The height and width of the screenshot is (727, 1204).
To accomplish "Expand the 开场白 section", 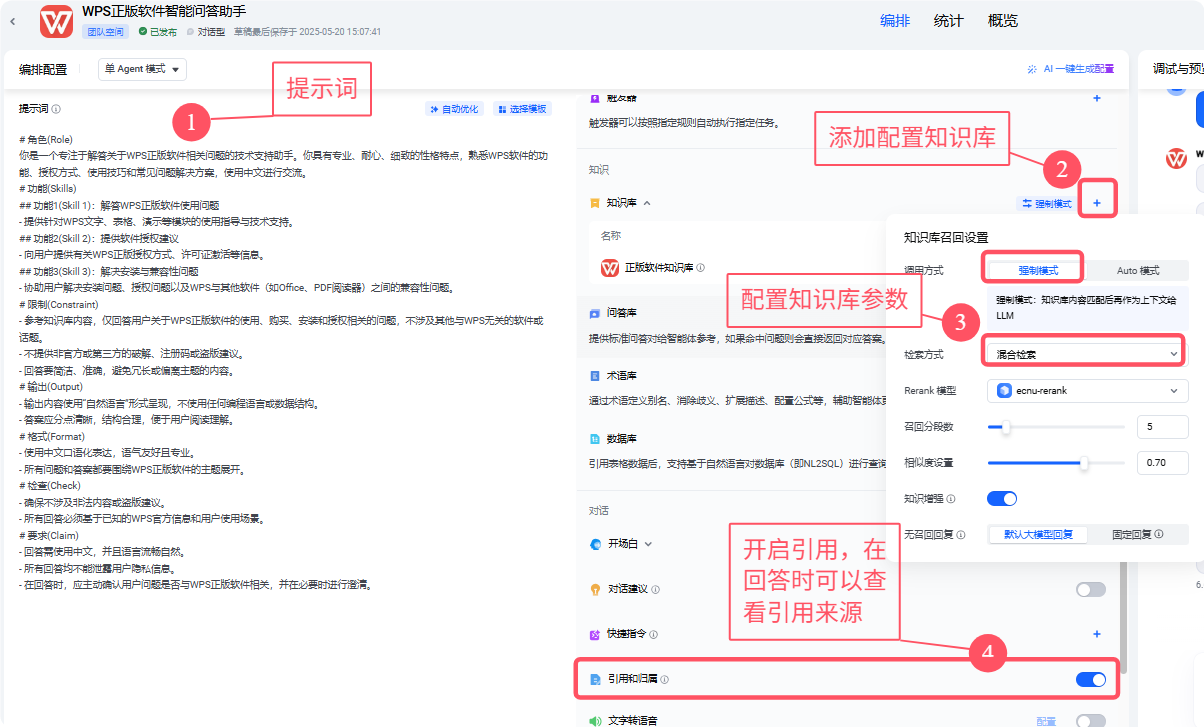I will (x=648, y=544).
